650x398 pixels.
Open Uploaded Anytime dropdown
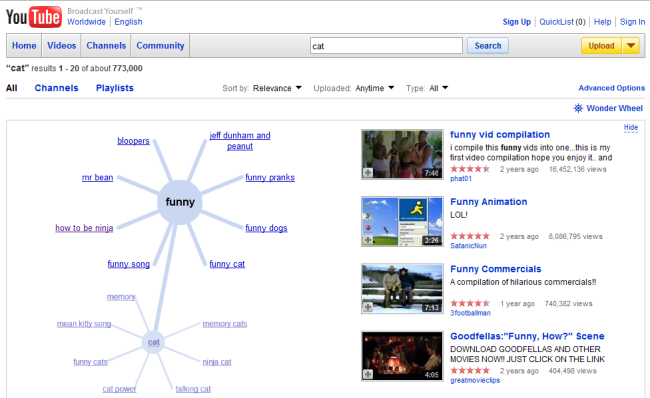(x=374, y=88)
